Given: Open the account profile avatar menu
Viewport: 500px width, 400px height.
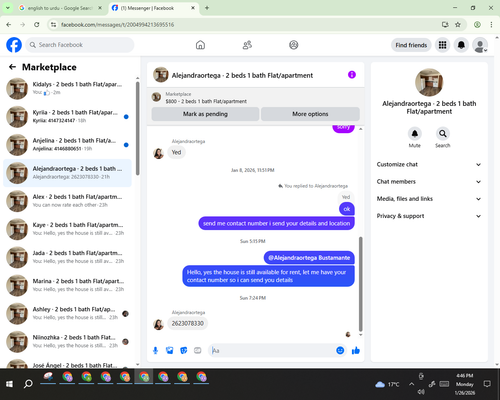Looking at the screenshot, I should 480,45.
